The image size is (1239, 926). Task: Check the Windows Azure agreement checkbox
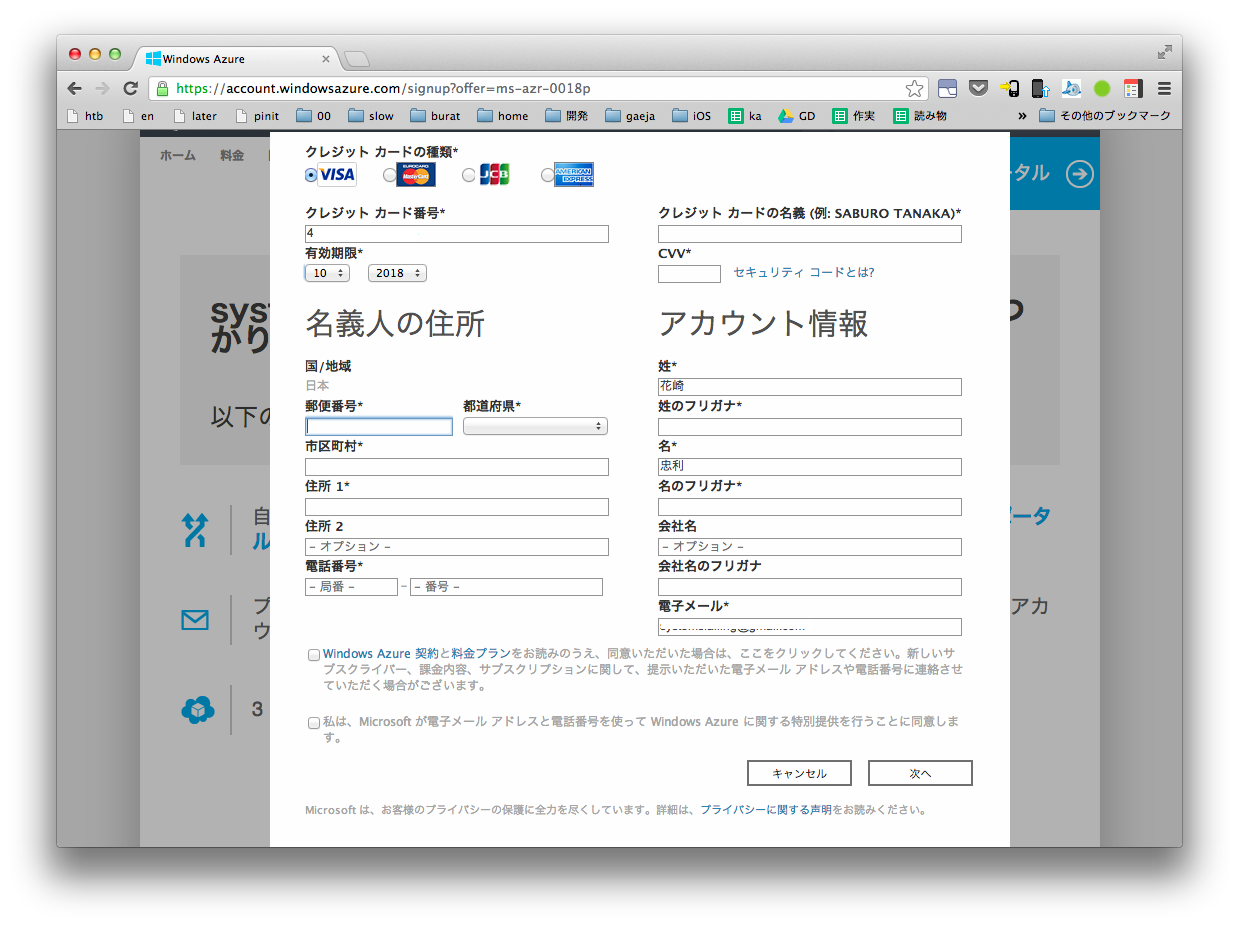click(x=314, y=655)
